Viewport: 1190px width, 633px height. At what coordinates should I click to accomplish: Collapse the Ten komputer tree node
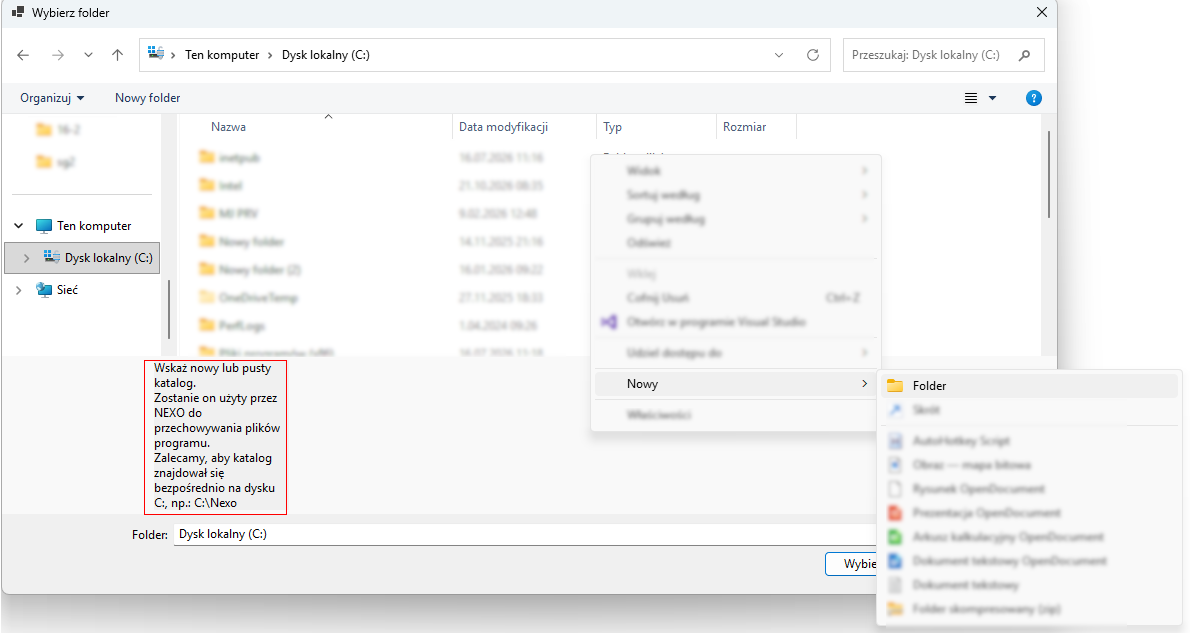pos(19,225)
